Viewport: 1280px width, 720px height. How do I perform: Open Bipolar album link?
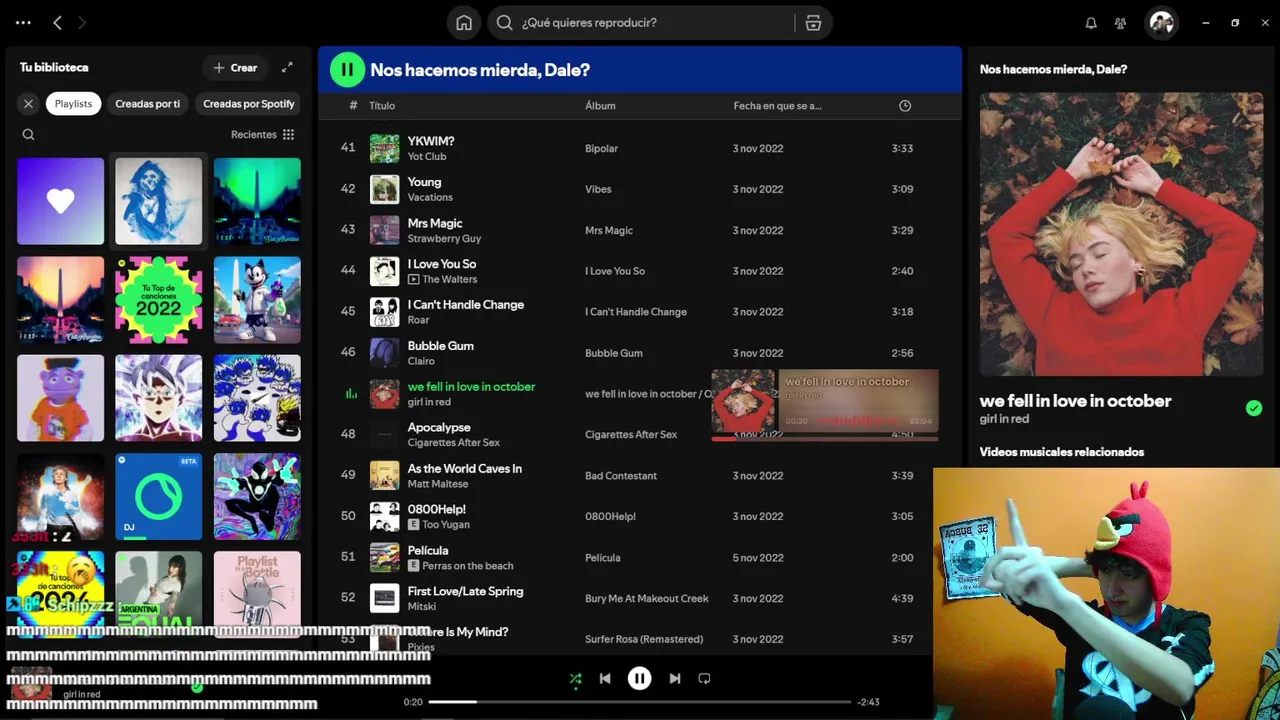pos(601,149)
